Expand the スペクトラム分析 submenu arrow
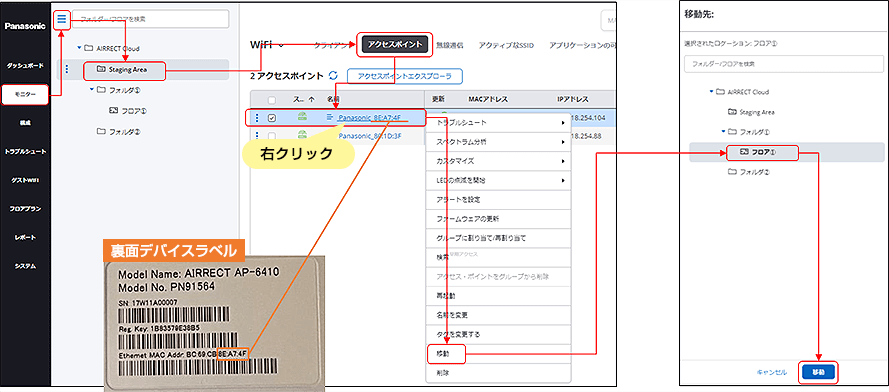Screen dimensions: 889x392 point(563,142)
